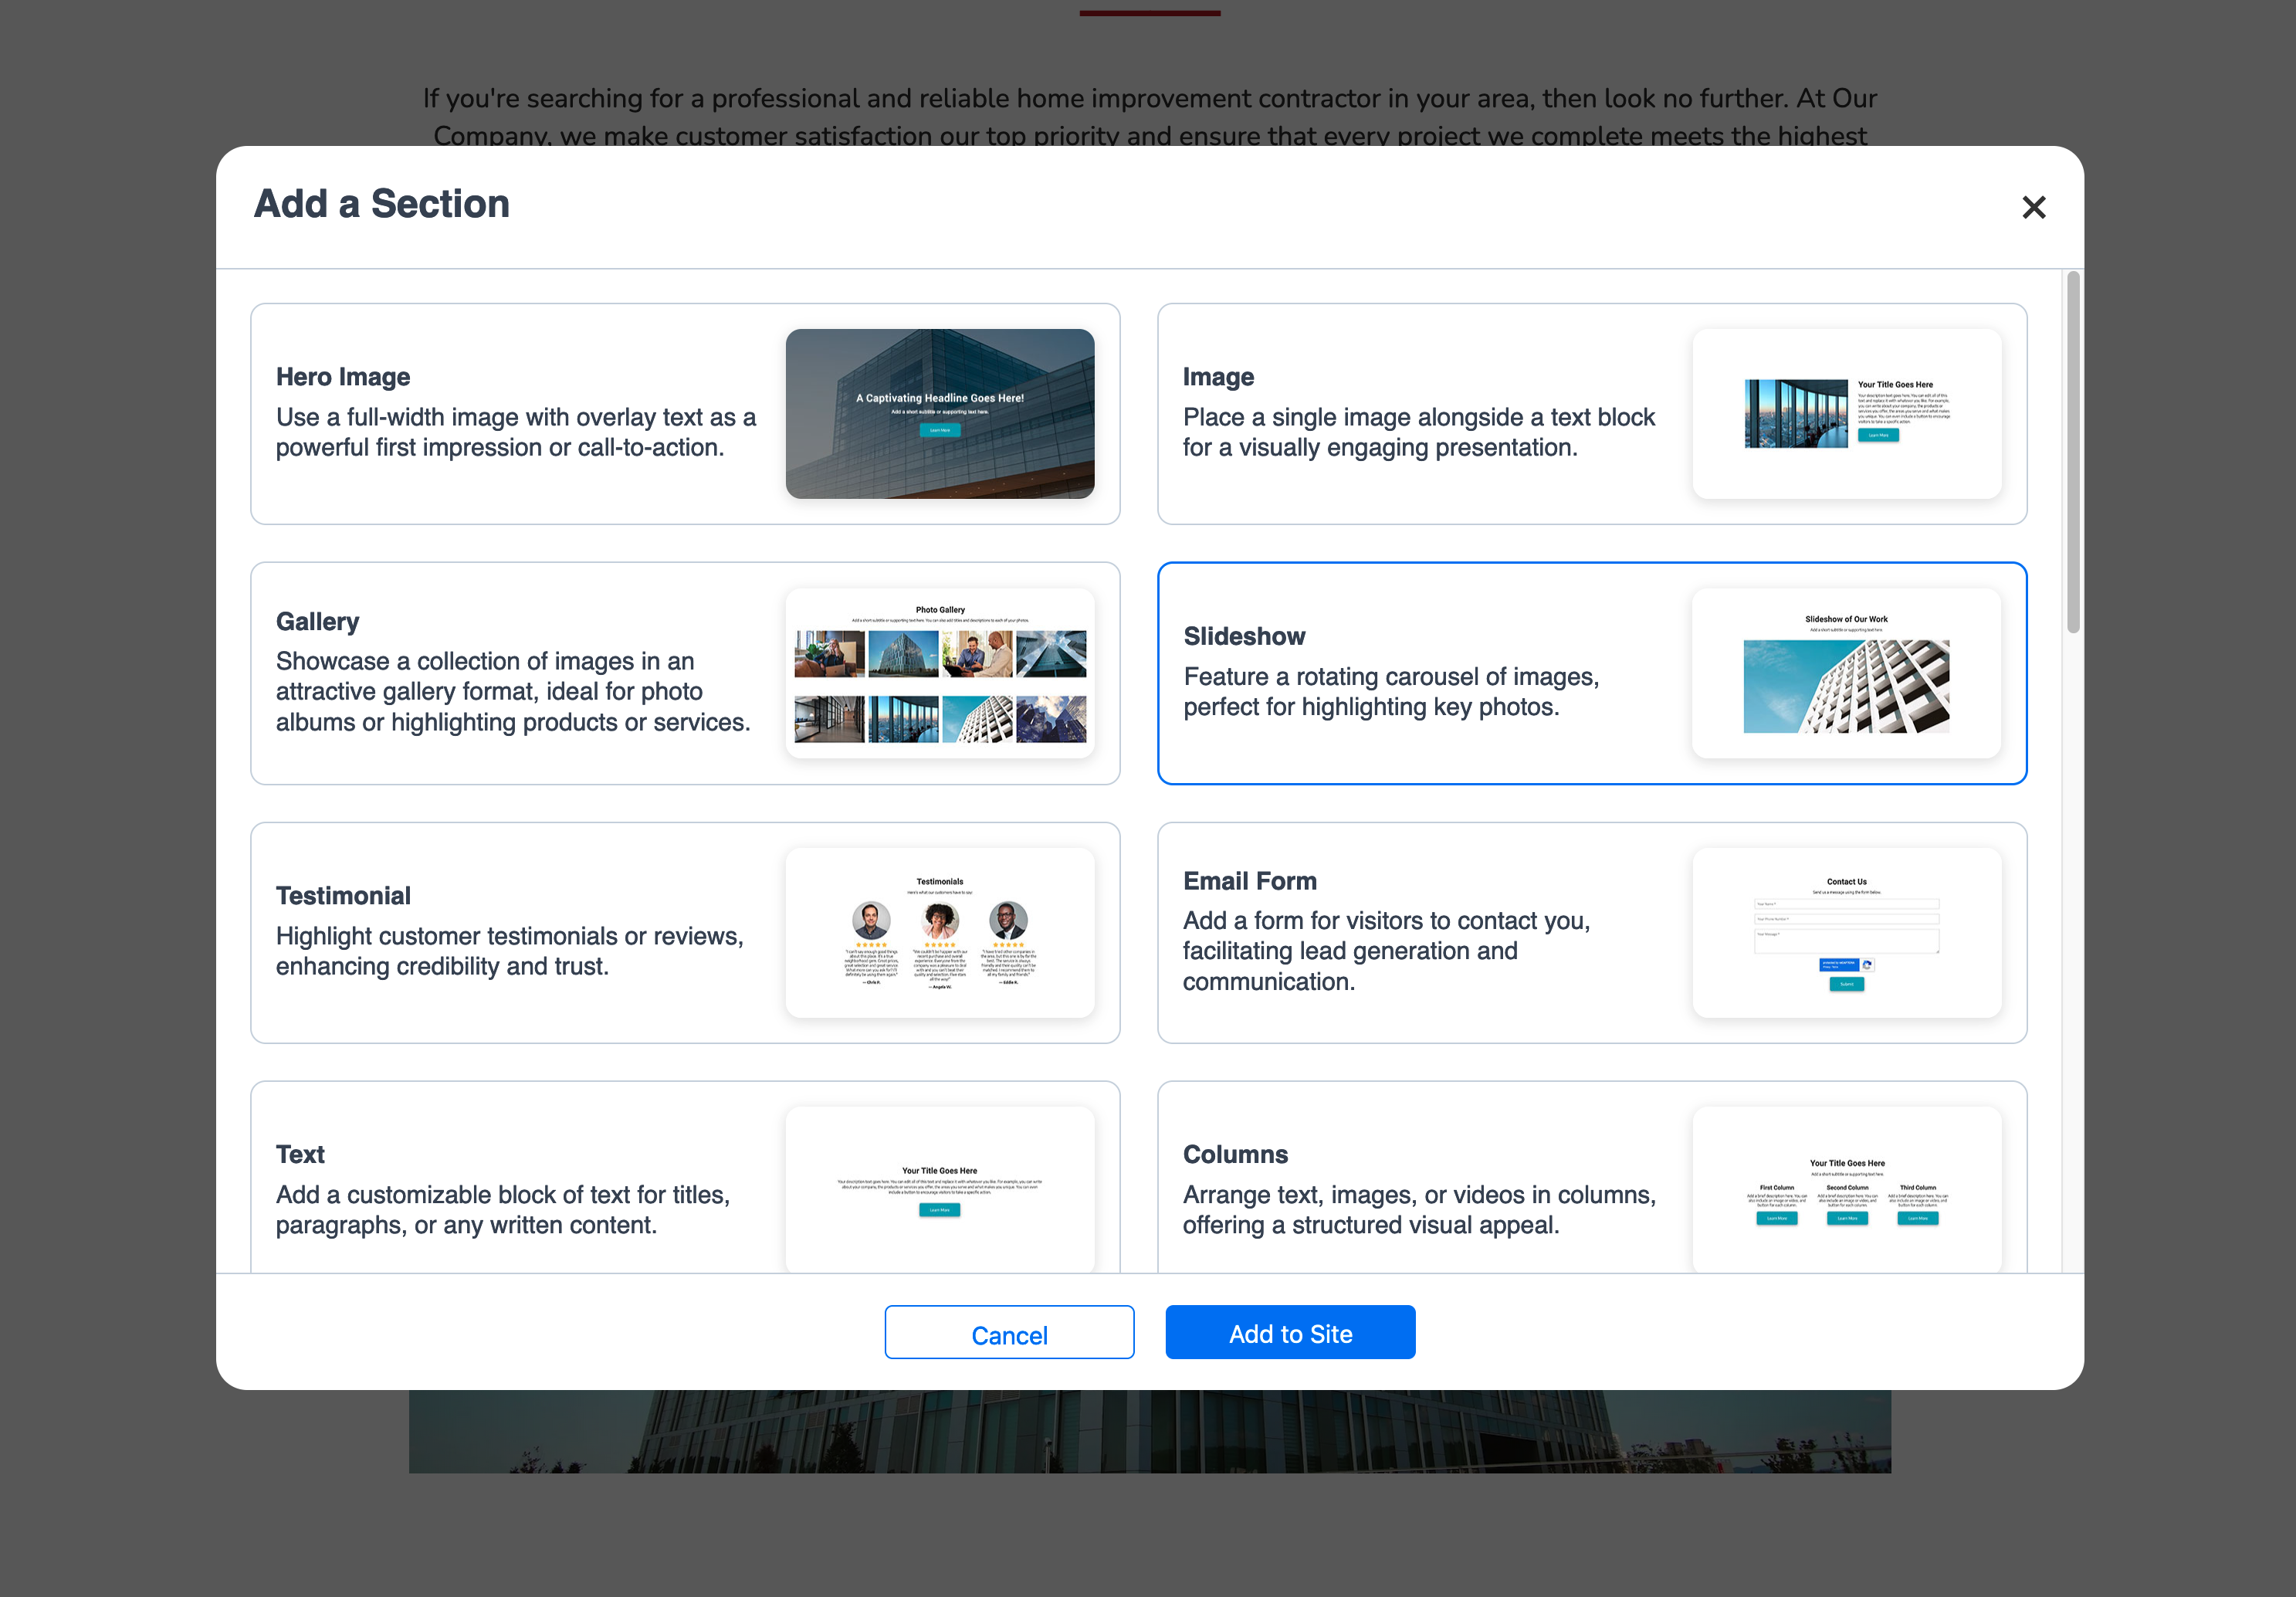The width and height of the screenshot is (2296, 1597).
Task: Choose the Email Form section card
Action: [1592, 933]
